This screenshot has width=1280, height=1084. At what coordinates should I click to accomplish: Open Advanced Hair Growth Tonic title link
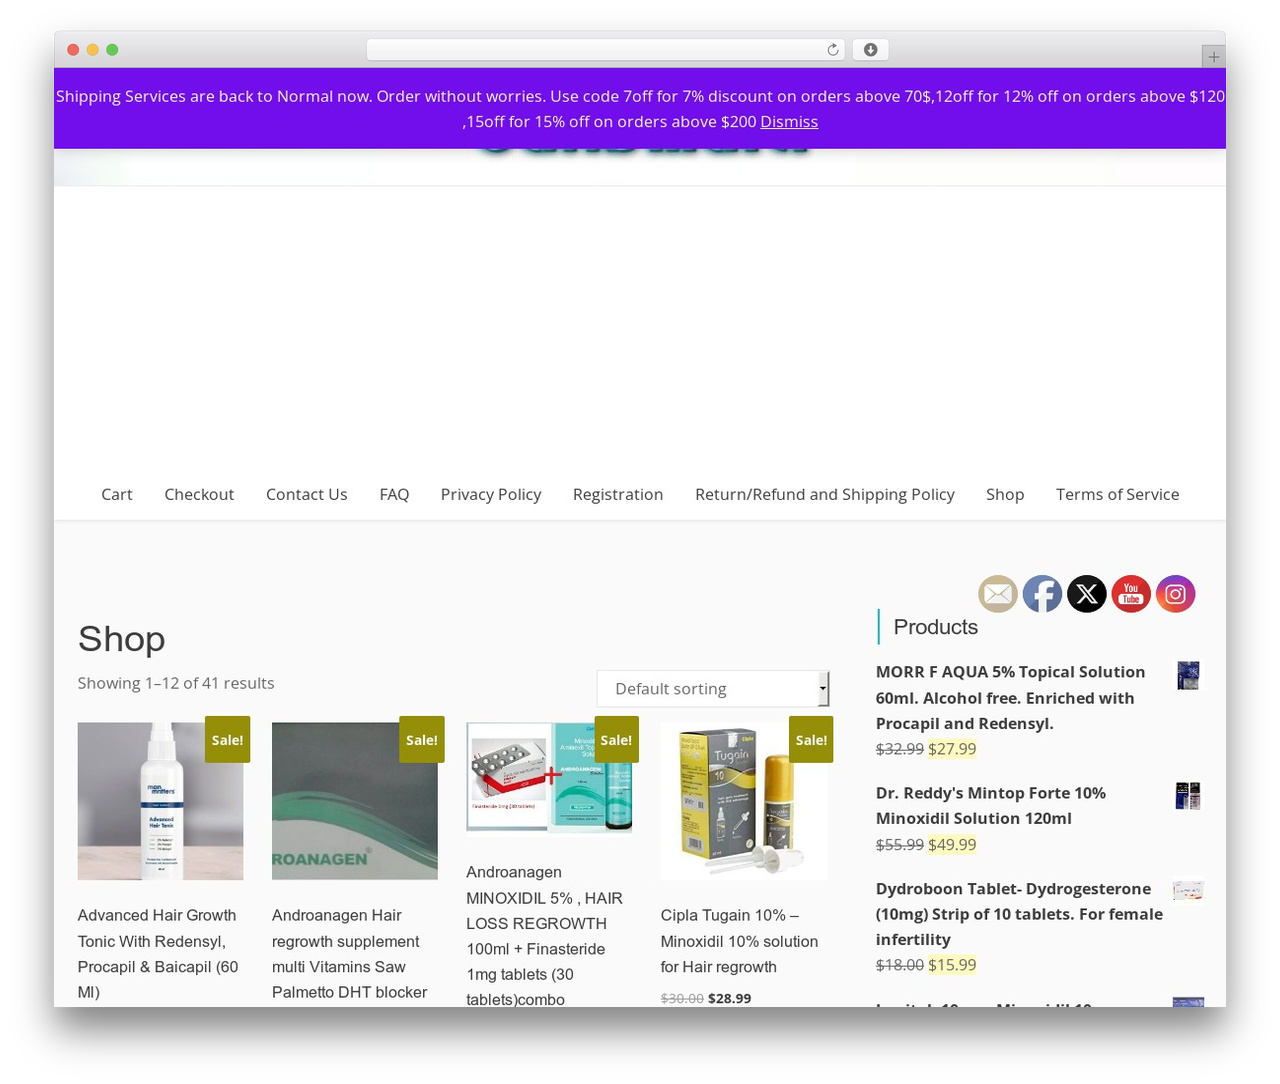coord(158,954)
